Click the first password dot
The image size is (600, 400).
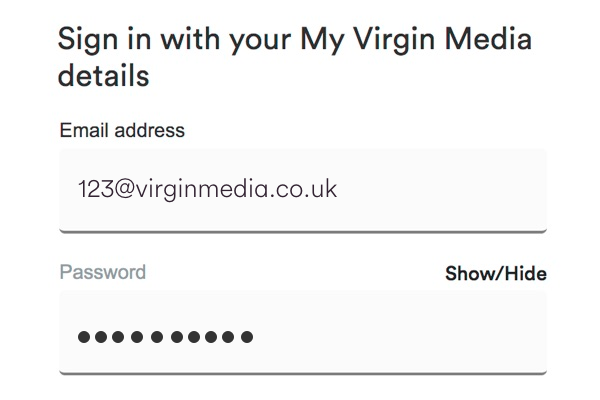[x=84, y=337]
